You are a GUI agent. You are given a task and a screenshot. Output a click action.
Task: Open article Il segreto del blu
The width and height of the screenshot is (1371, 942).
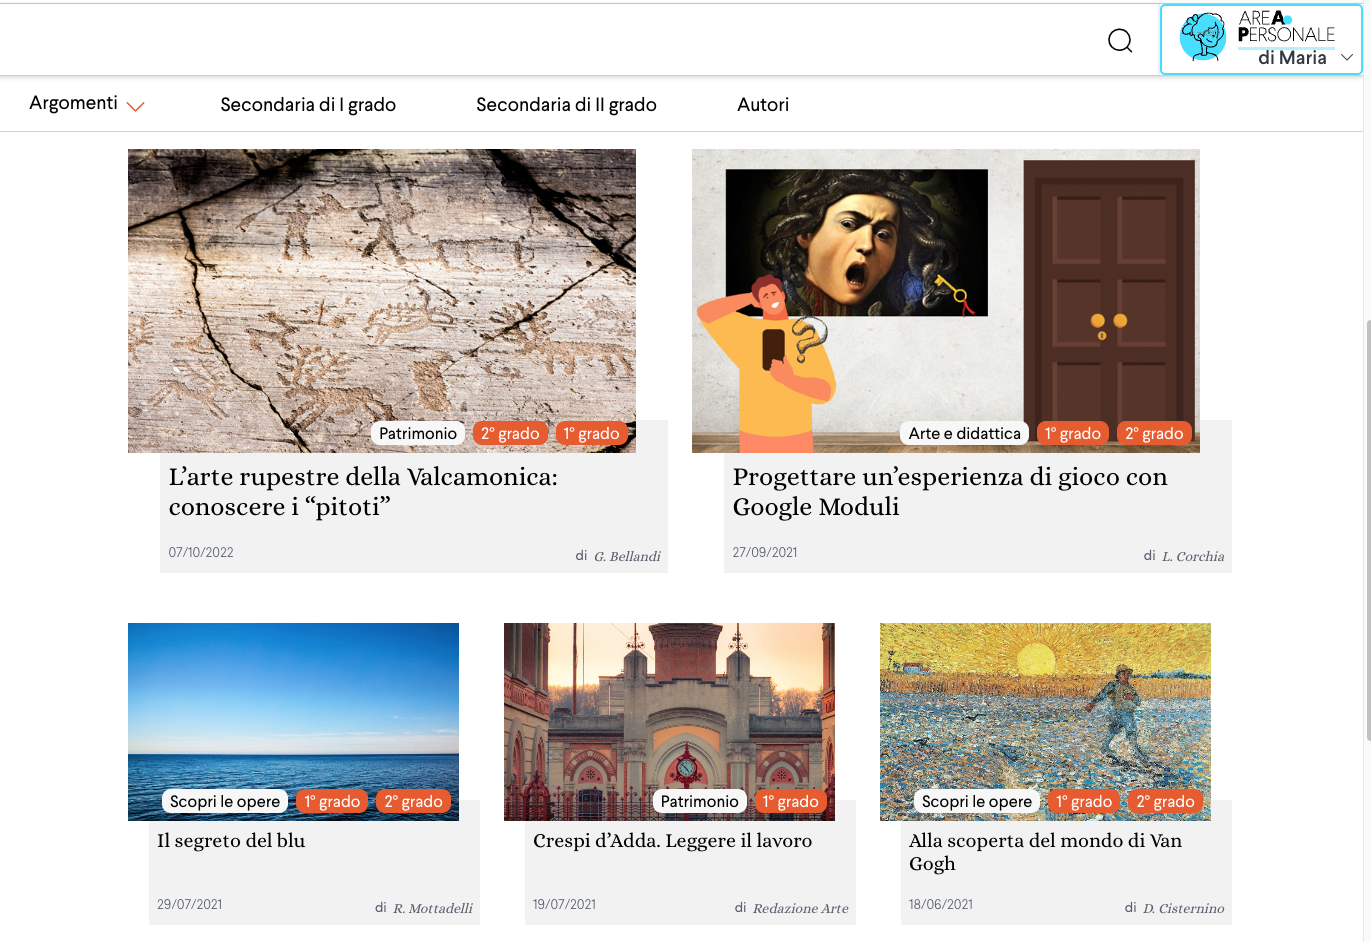point(231,841)
